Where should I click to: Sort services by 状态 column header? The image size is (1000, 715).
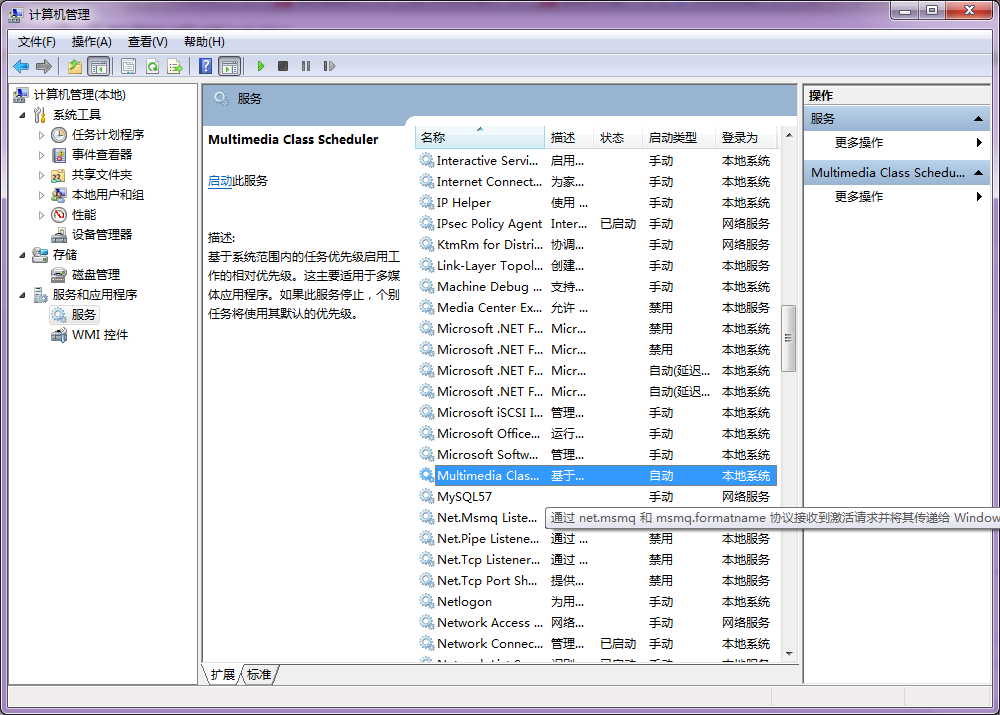618,137
